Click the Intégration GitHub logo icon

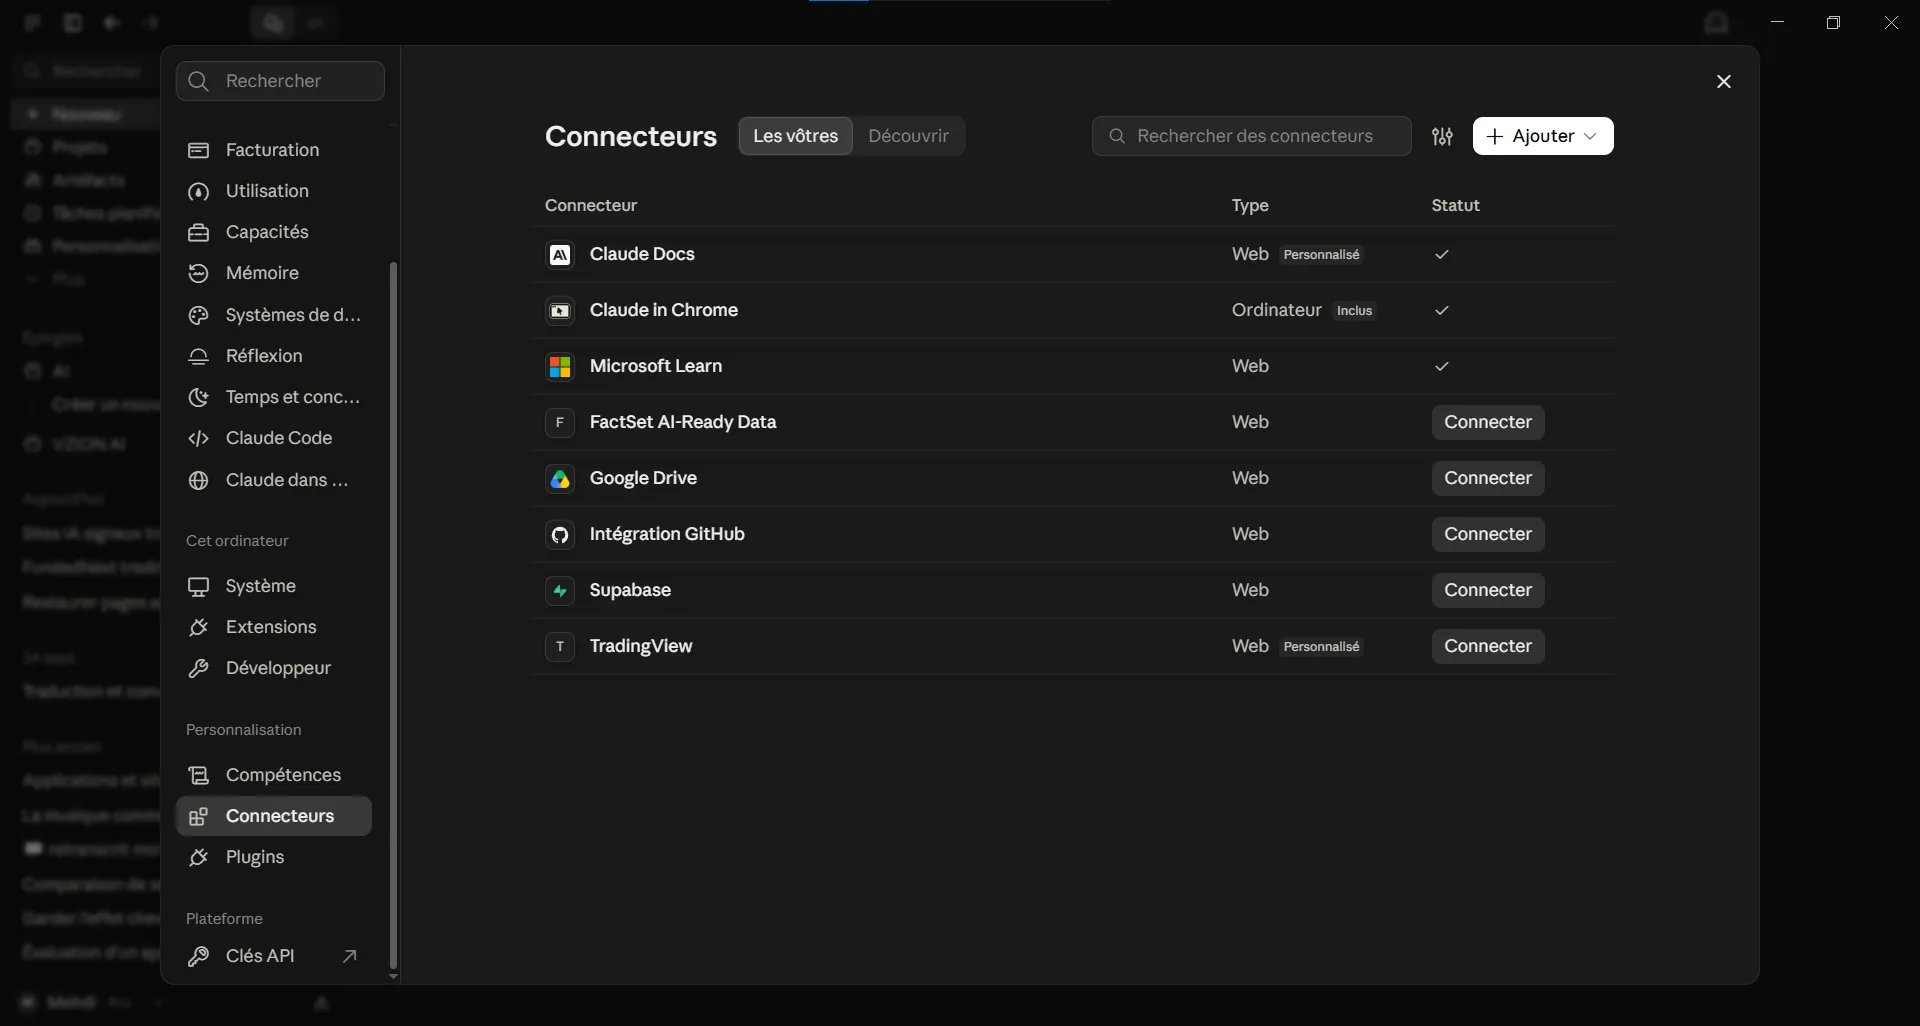click(560, 535)
